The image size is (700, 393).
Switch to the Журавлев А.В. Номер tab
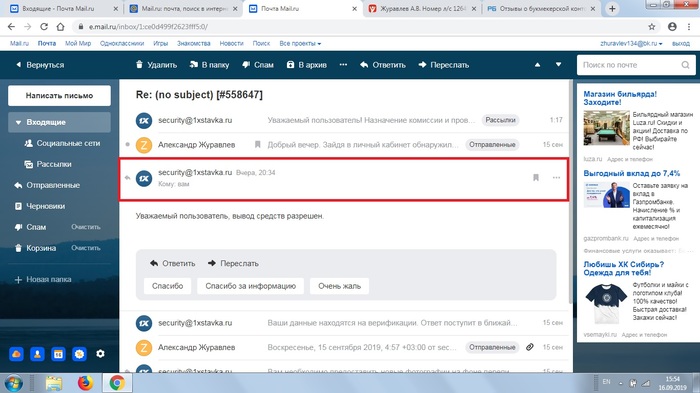(422, 8)
